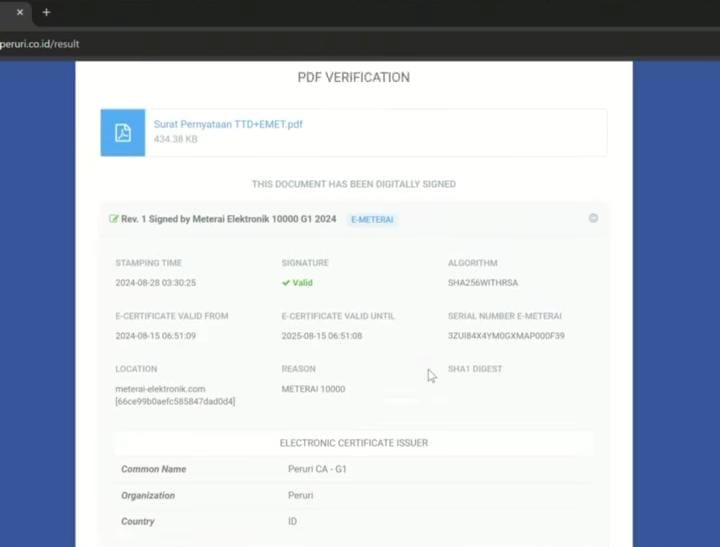Collapse the Rev. 1 signature panel
The height and width of the screenshot is (547, 720).
tap(593, 218)
